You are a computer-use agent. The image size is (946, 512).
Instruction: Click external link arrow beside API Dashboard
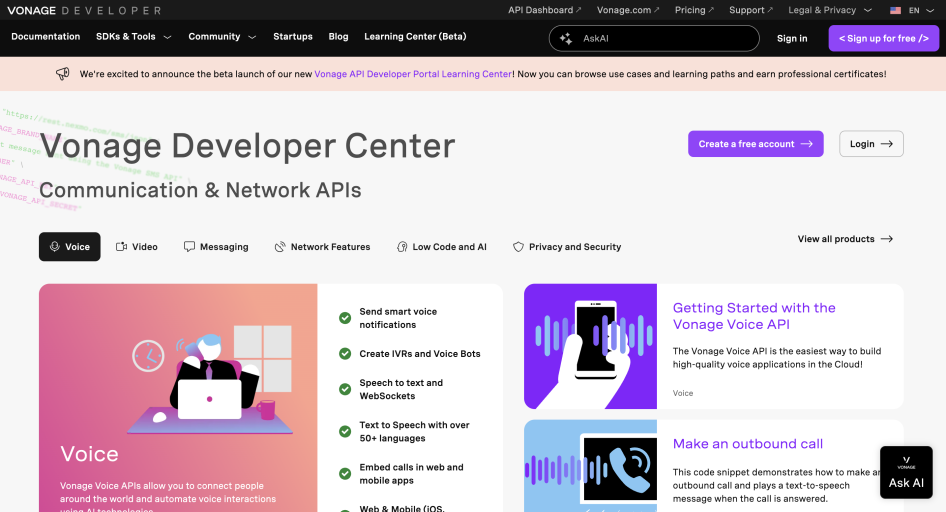(x=579, y=10)
